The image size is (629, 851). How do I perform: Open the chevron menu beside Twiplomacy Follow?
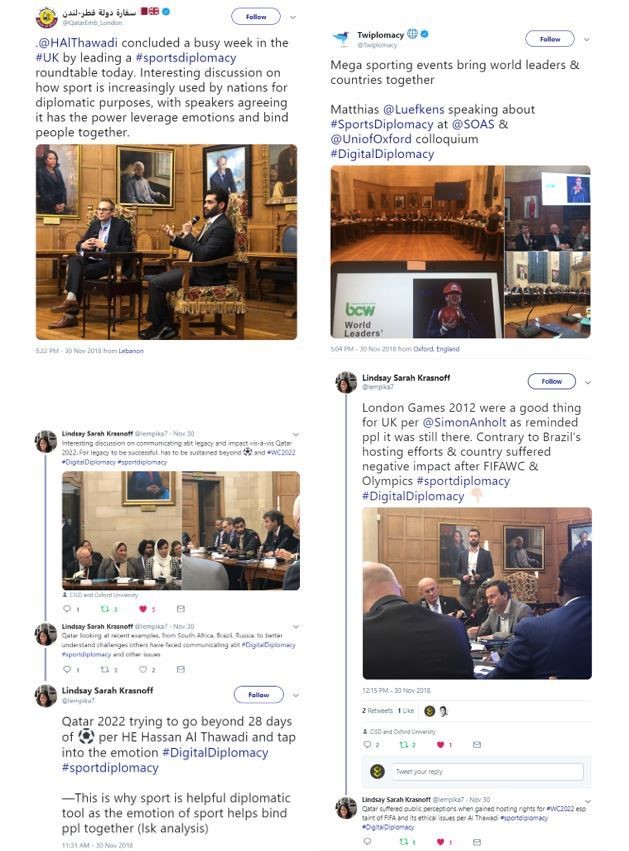(586, 40)
